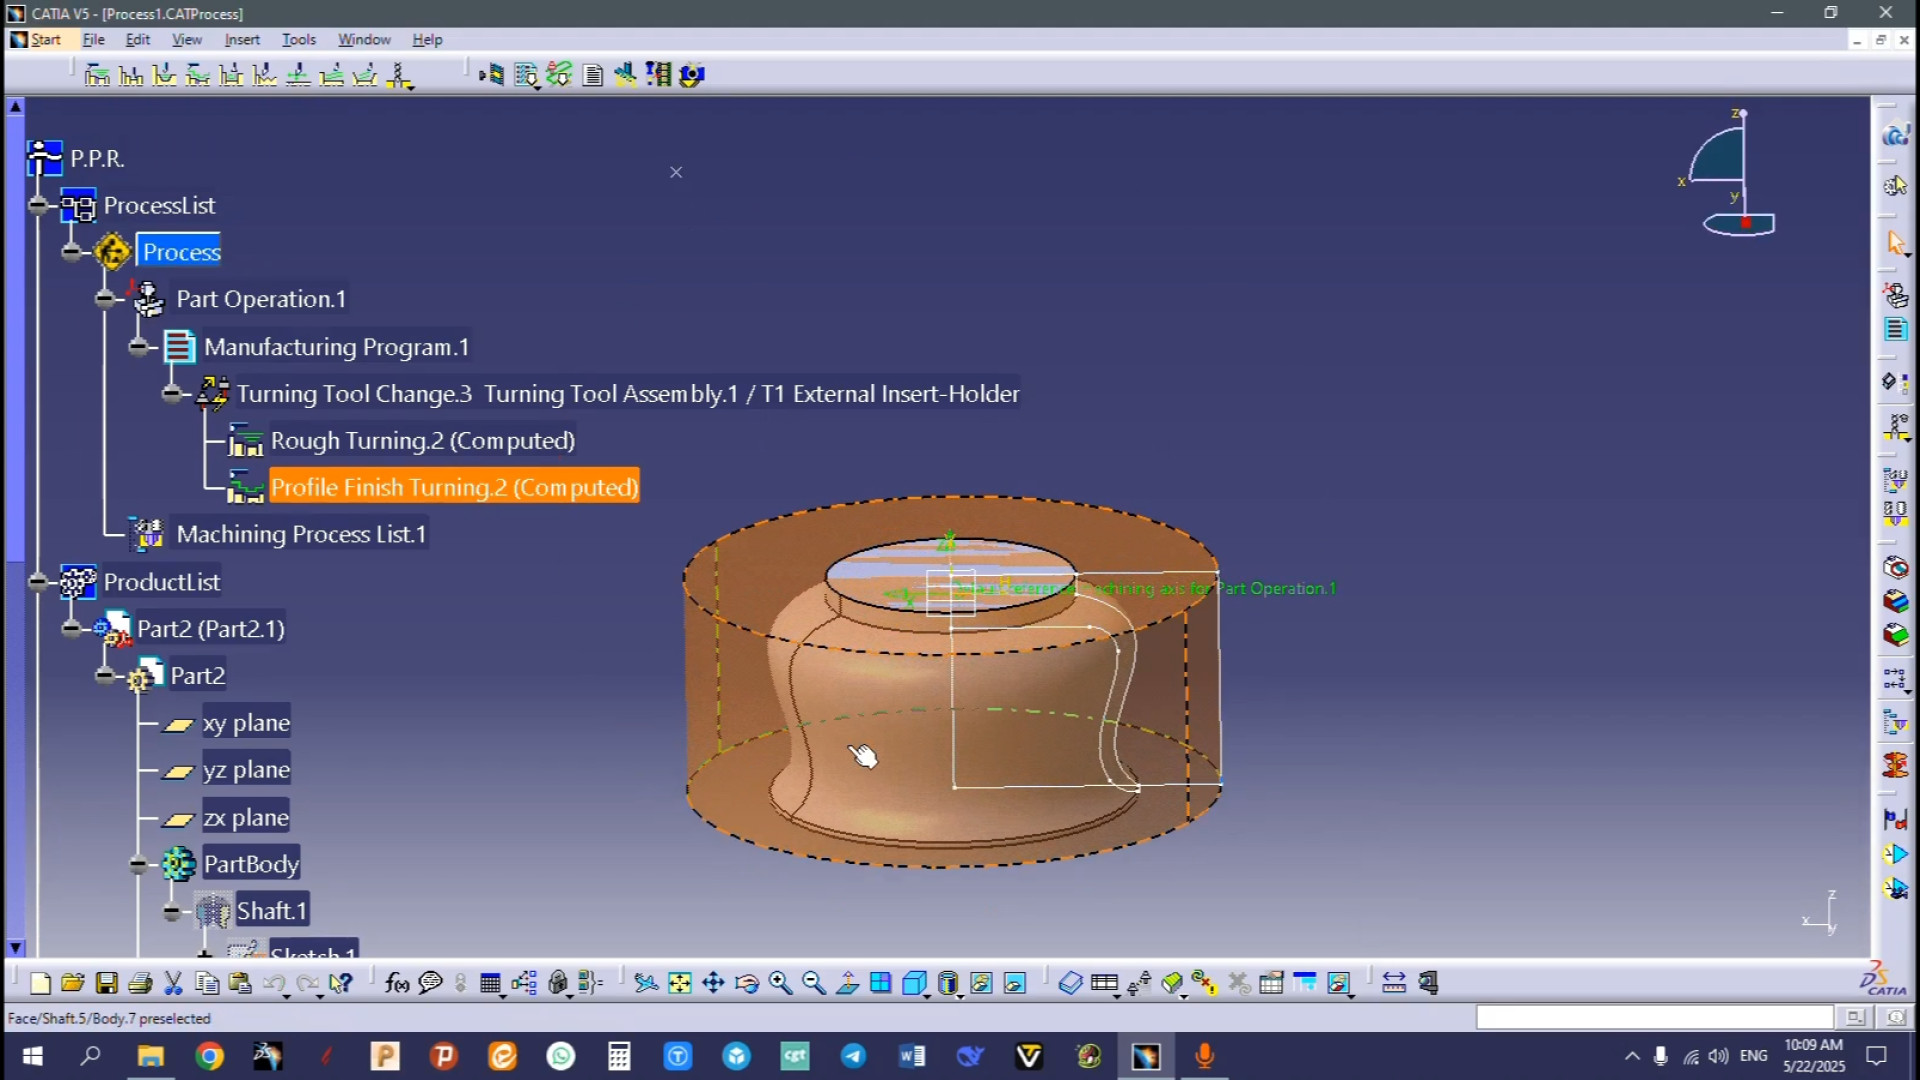Select Rough Turning.2 (Computed) operation

[x=422, y=441]
